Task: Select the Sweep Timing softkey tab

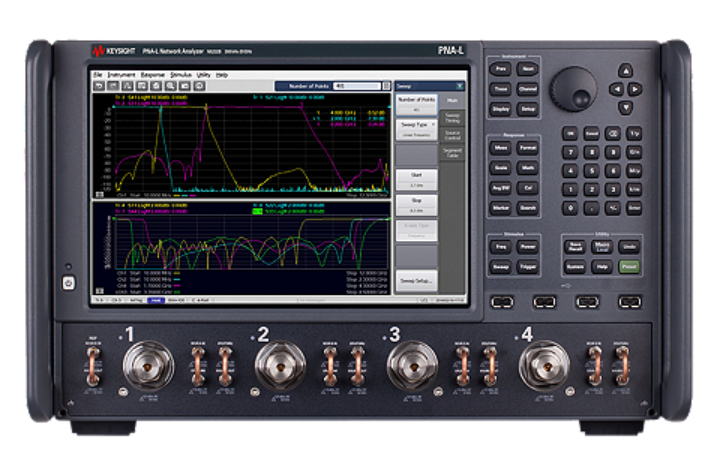Action: [x=452, y=118]
